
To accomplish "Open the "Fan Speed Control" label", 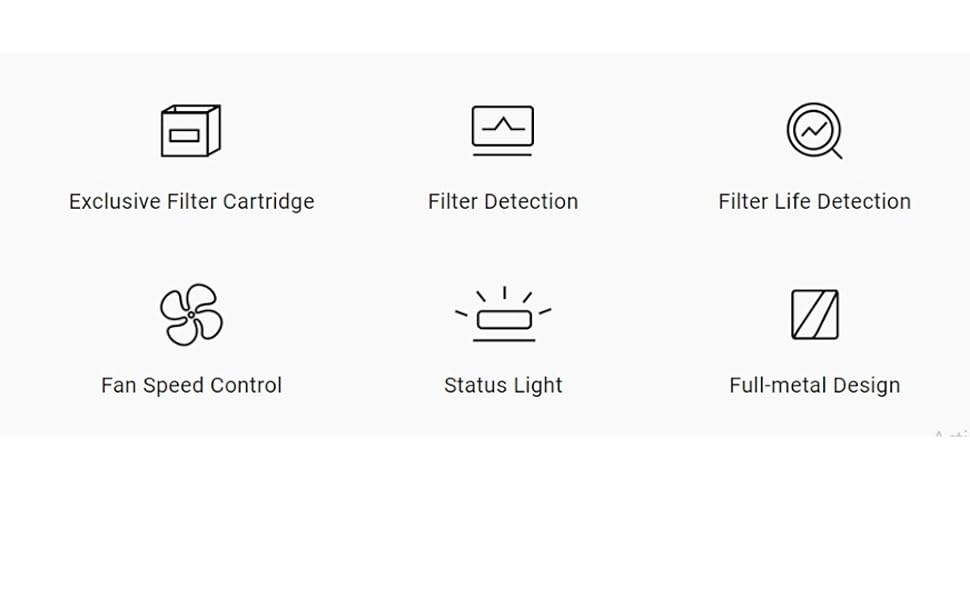I will 191,385.
